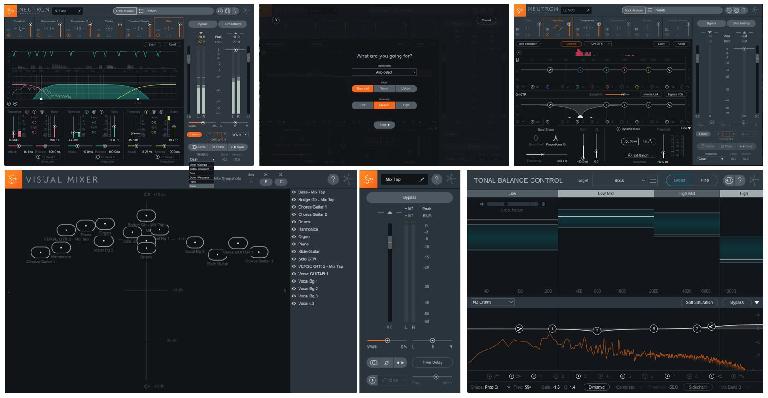Image resolution: width=768 pixels, height=398 pixels.
Task: Select the Warm style option
Action: click(x=384, y=89)
